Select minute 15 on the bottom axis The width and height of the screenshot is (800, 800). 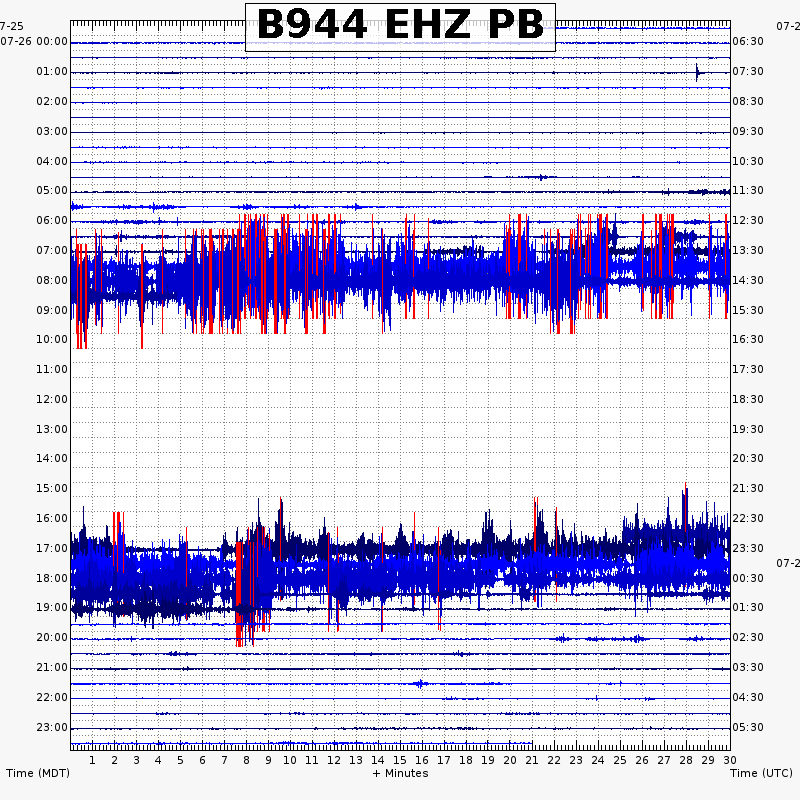[399, 760]
